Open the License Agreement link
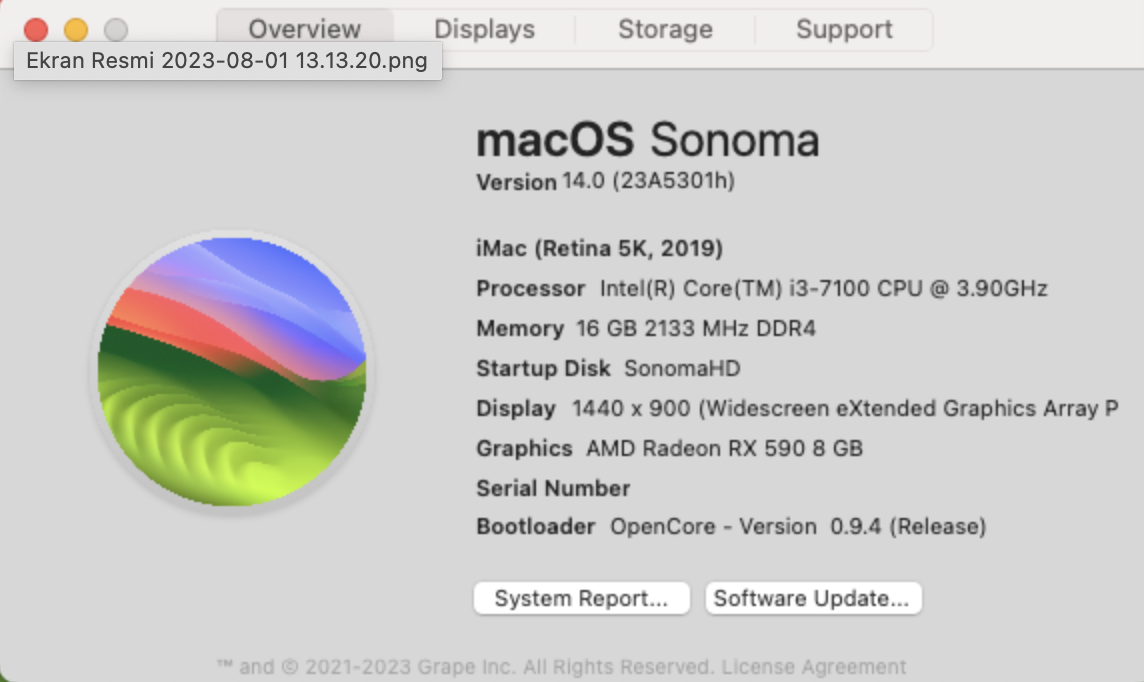 point(813,667)
